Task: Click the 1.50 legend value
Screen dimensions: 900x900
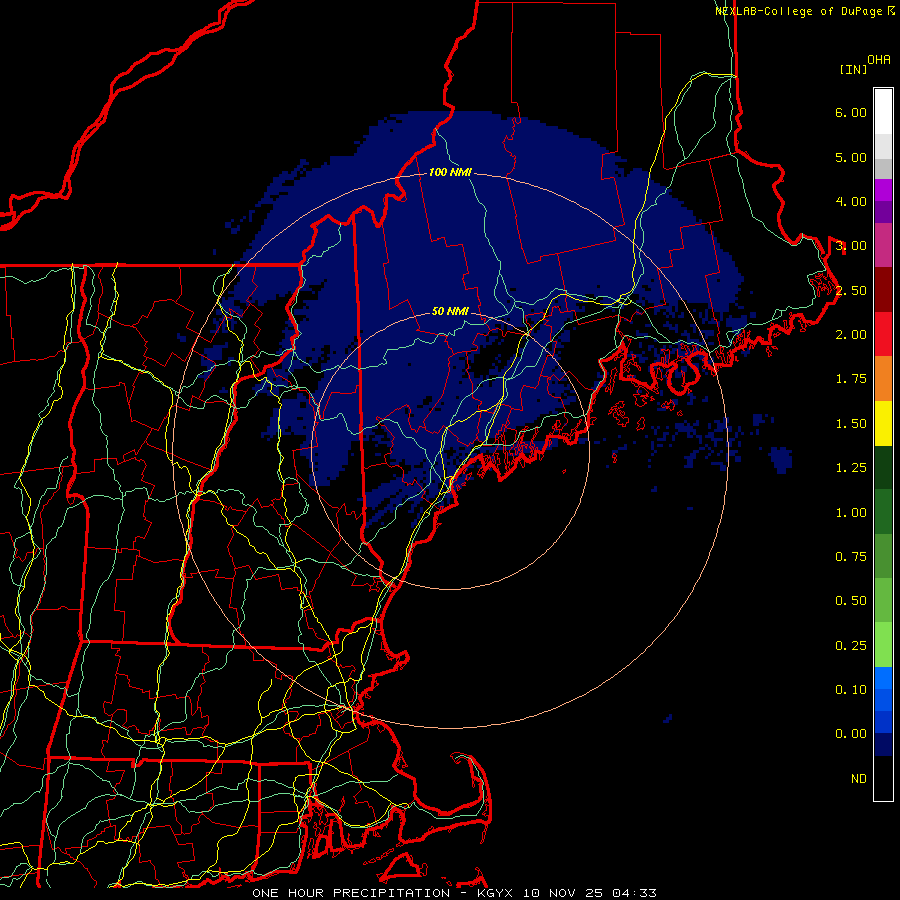Action: [851, 424]
